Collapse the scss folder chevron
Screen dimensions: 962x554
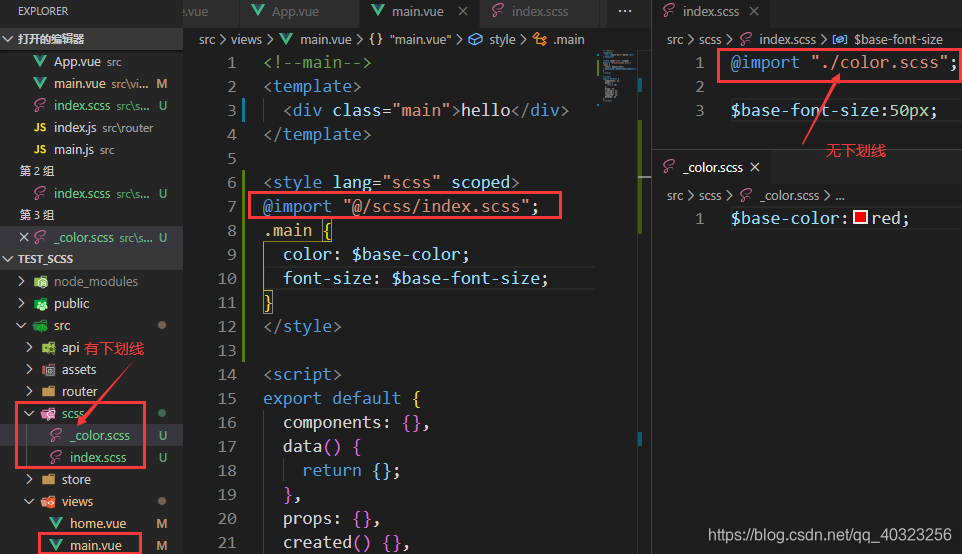pyautogui.click(x=29, y=414)
